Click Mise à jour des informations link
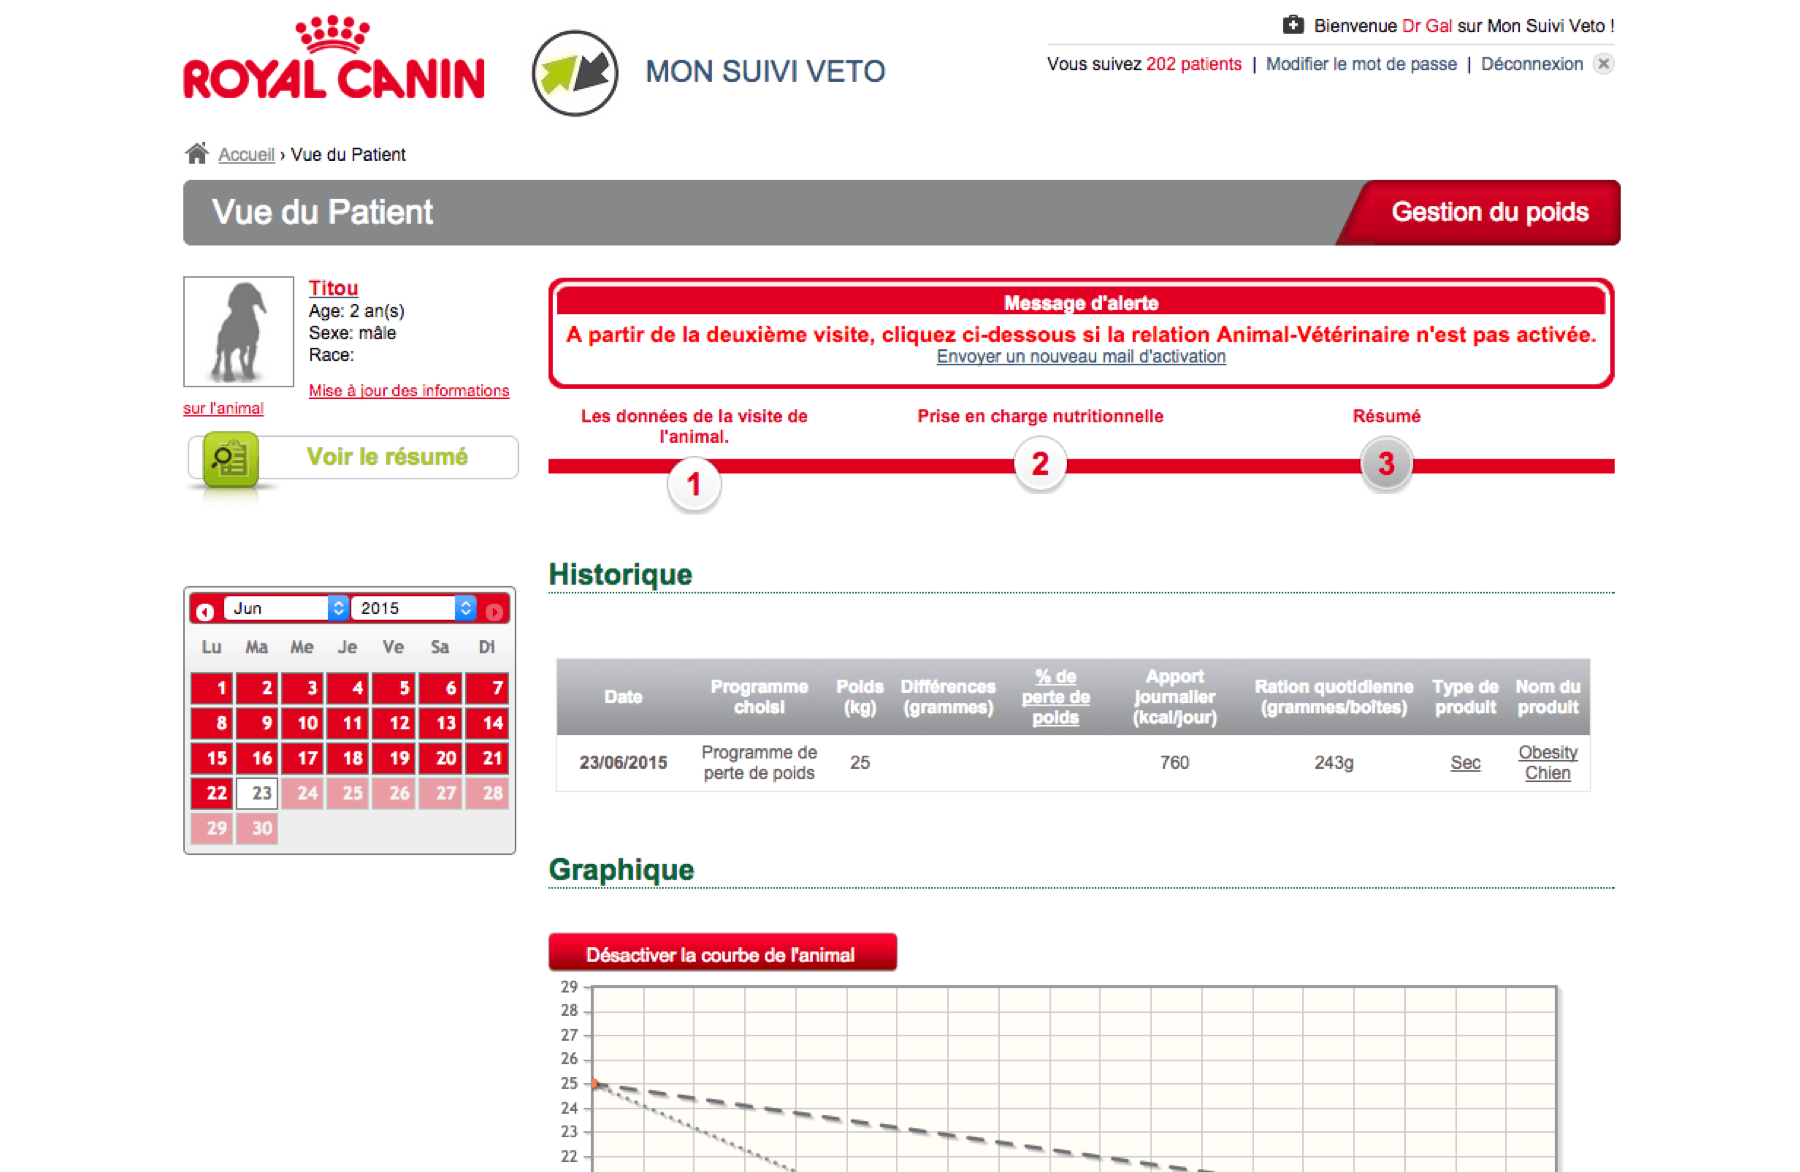 point(409,391)
